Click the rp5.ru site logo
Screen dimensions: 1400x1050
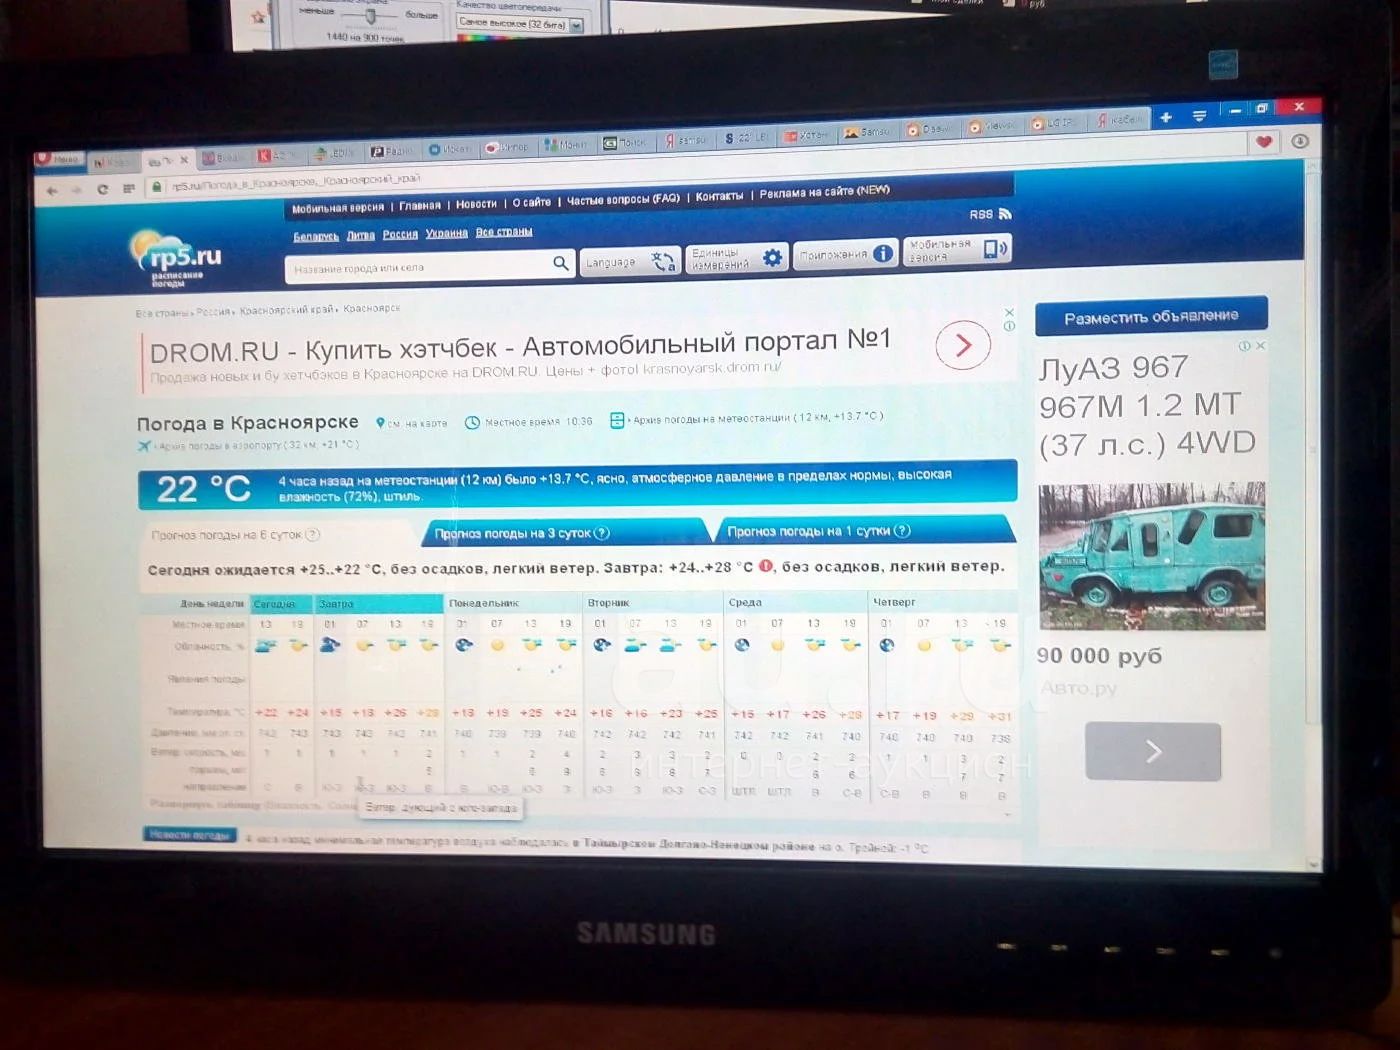click(x=174, y=258)
